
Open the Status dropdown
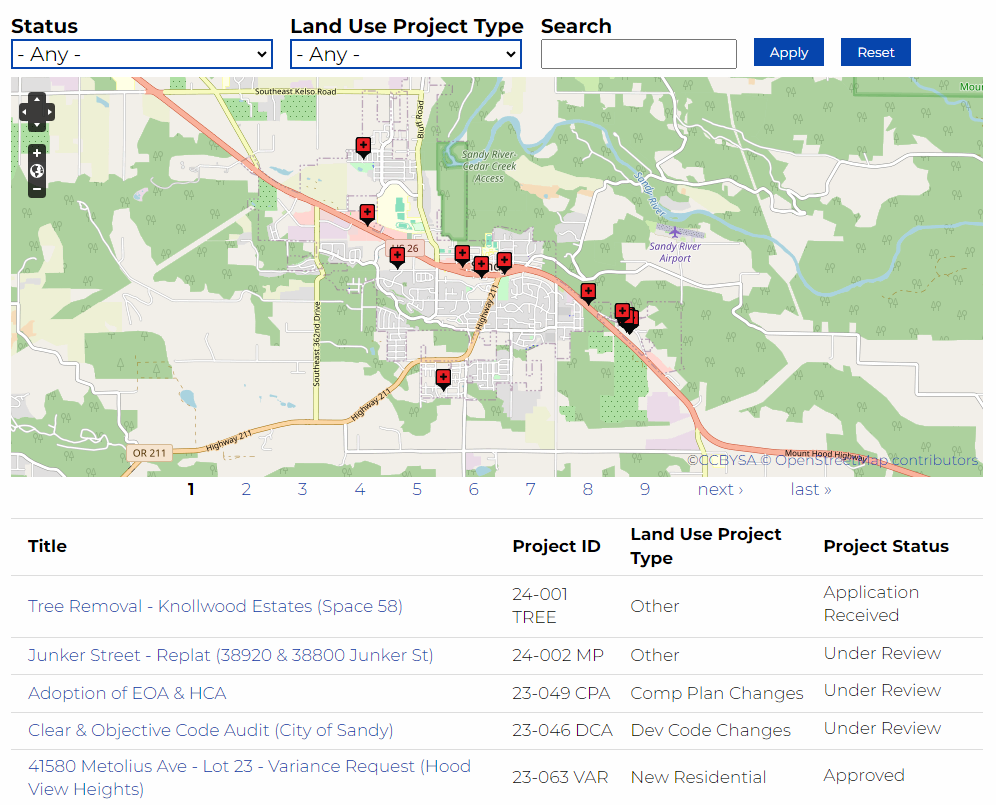(x=141, y=54)
